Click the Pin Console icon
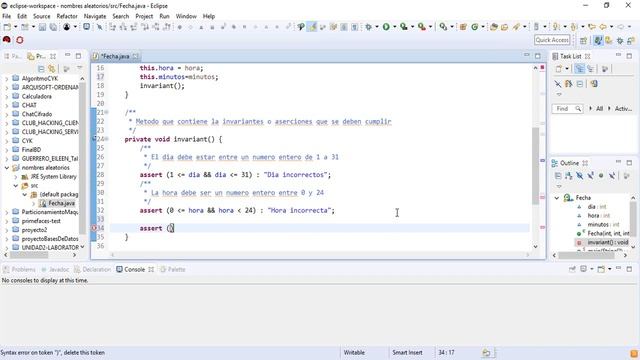The width and height of the screenshot is (640, 360). pyautogui.click(x=572, y=269)
